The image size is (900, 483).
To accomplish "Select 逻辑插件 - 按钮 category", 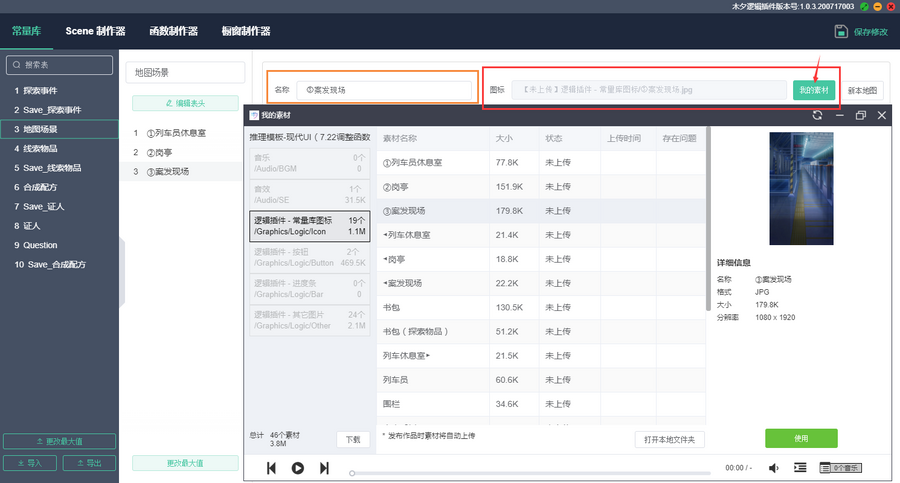I will pyautogui.click(x=308, y=257).
